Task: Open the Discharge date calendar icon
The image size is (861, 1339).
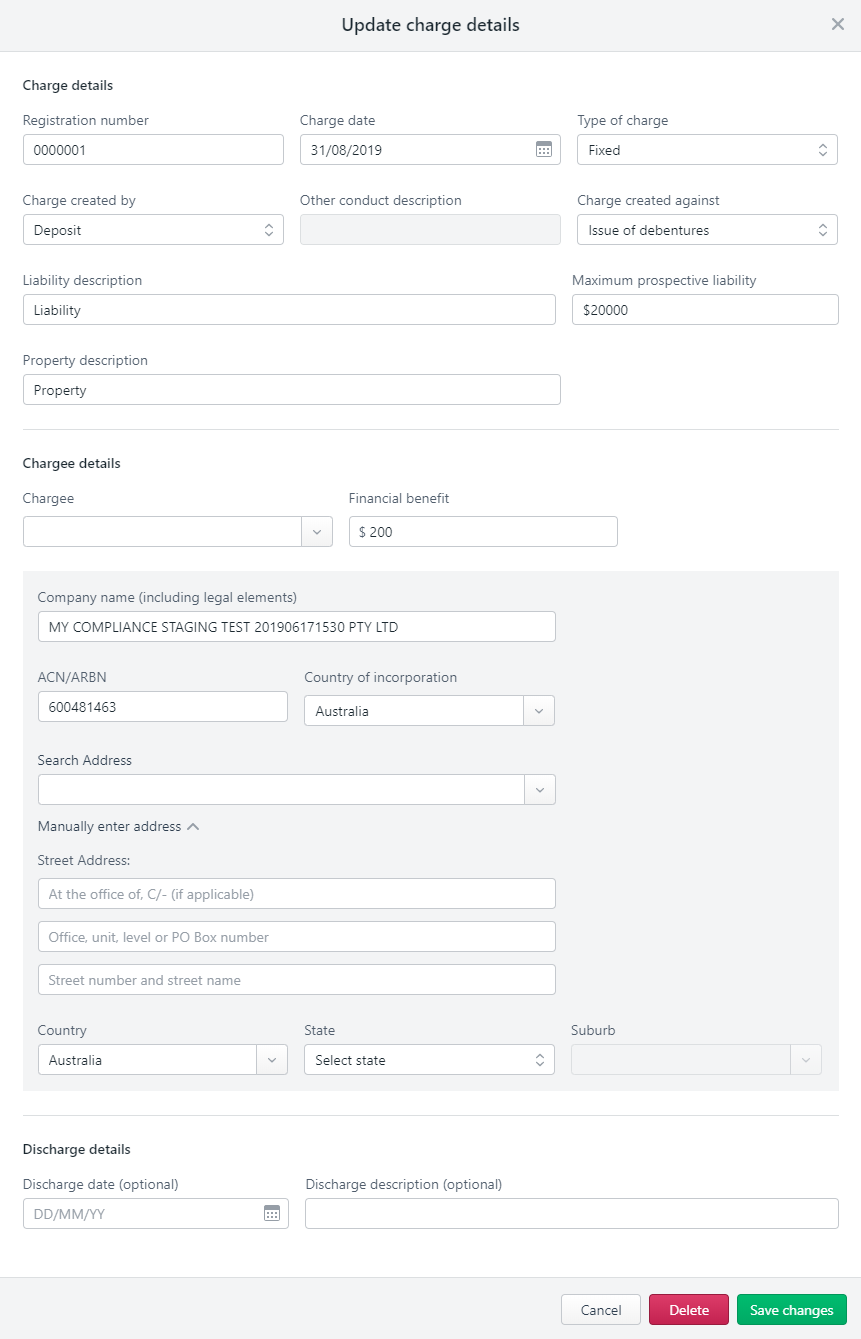Action: pyautogui.click(x=271, y=1213)
